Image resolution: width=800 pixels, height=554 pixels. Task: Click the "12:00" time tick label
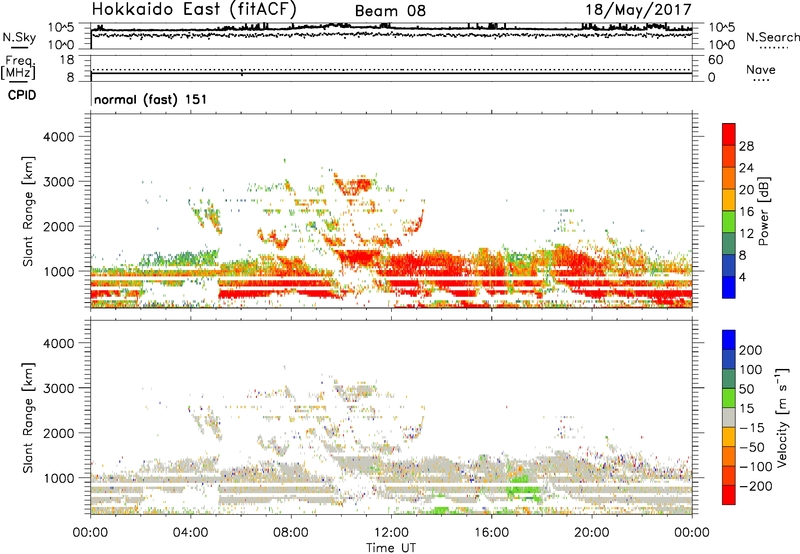point(391,533)
